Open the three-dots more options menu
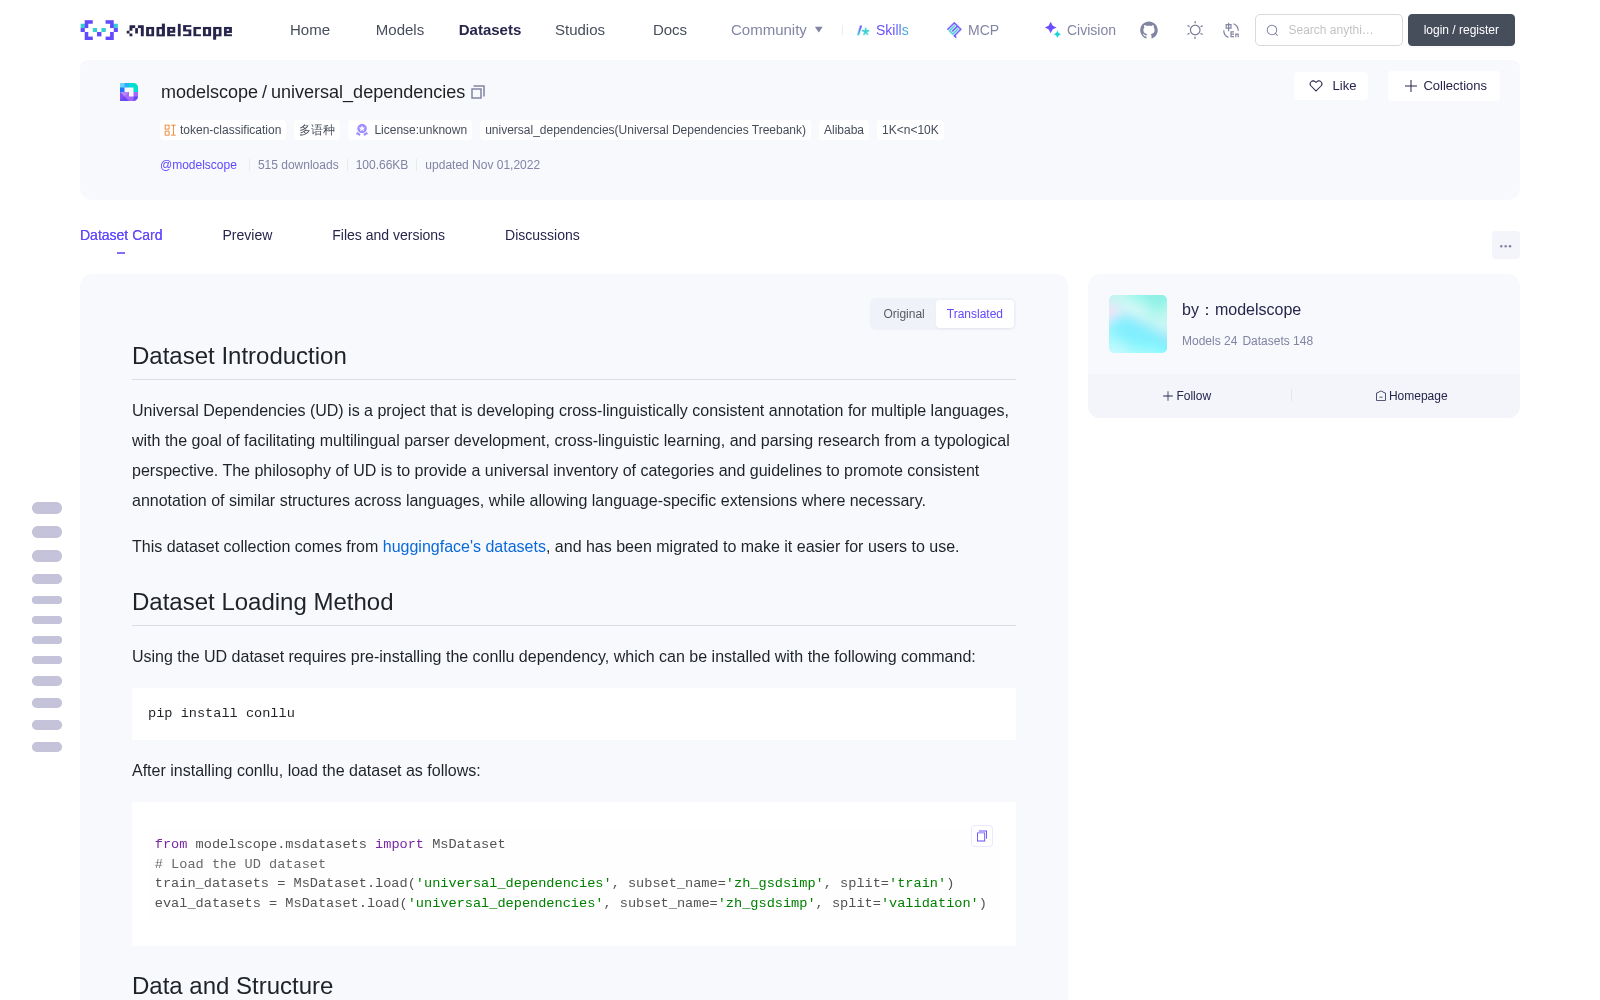The height and width of the screenshot is (1000, 1600). tap(1505, 245)
